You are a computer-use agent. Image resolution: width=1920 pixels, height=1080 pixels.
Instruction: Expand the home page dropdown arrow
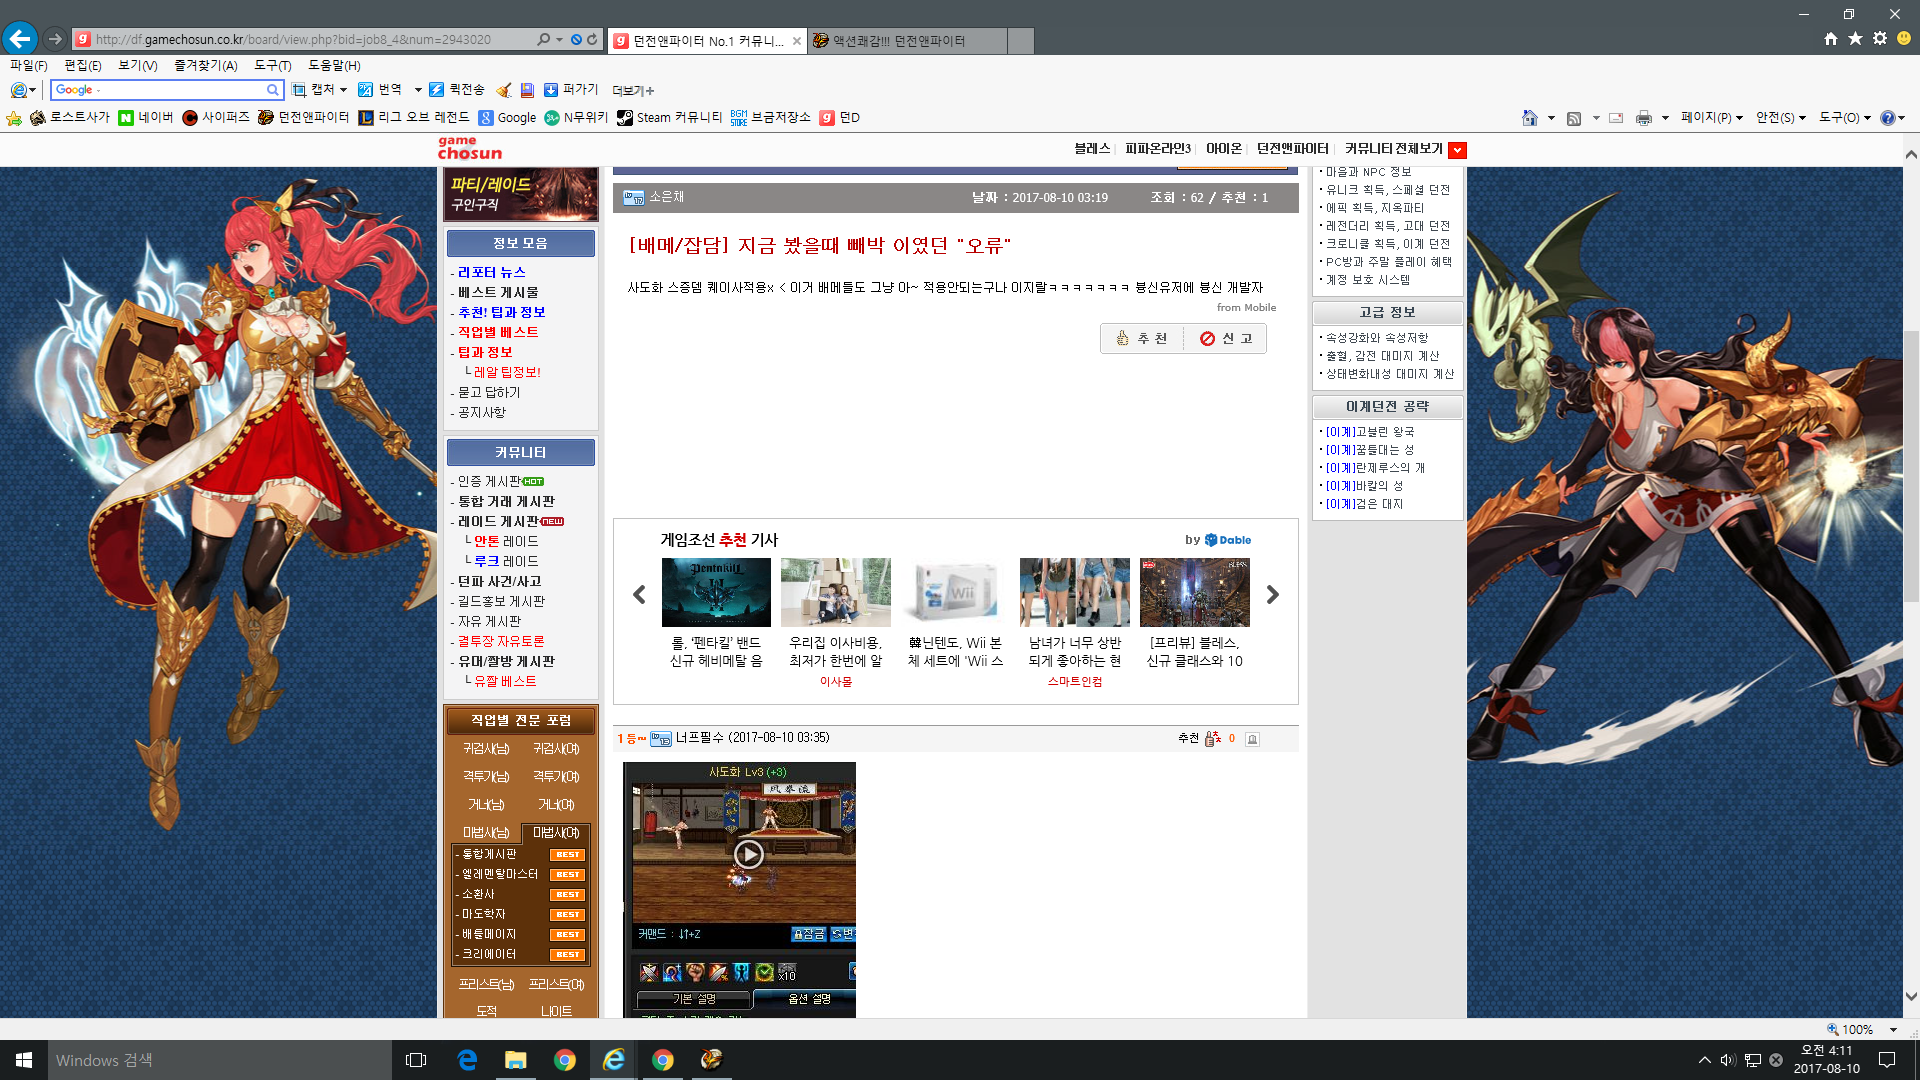[x=1551, y=118]
